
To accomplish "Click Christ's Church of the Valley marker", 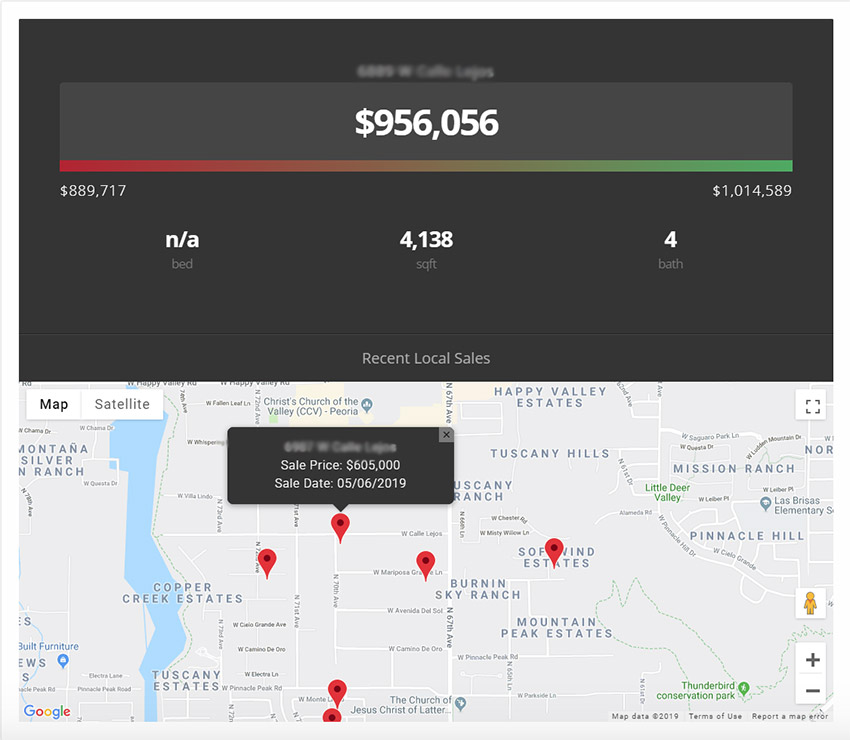I will coord(367,404).
